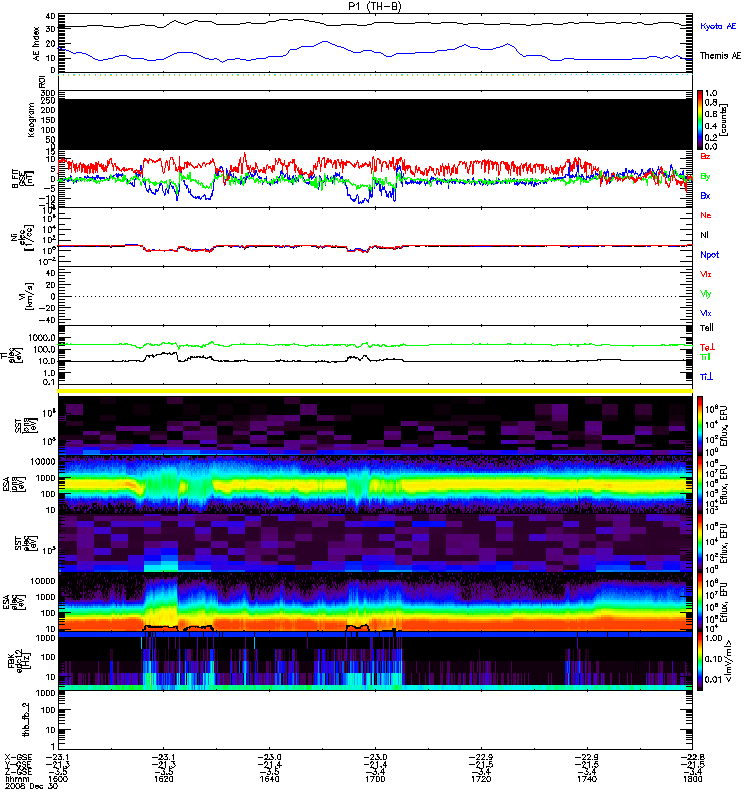750x800 pixels.
Task: Click the blue Bx legend label
Action: [x=705, y=195]
